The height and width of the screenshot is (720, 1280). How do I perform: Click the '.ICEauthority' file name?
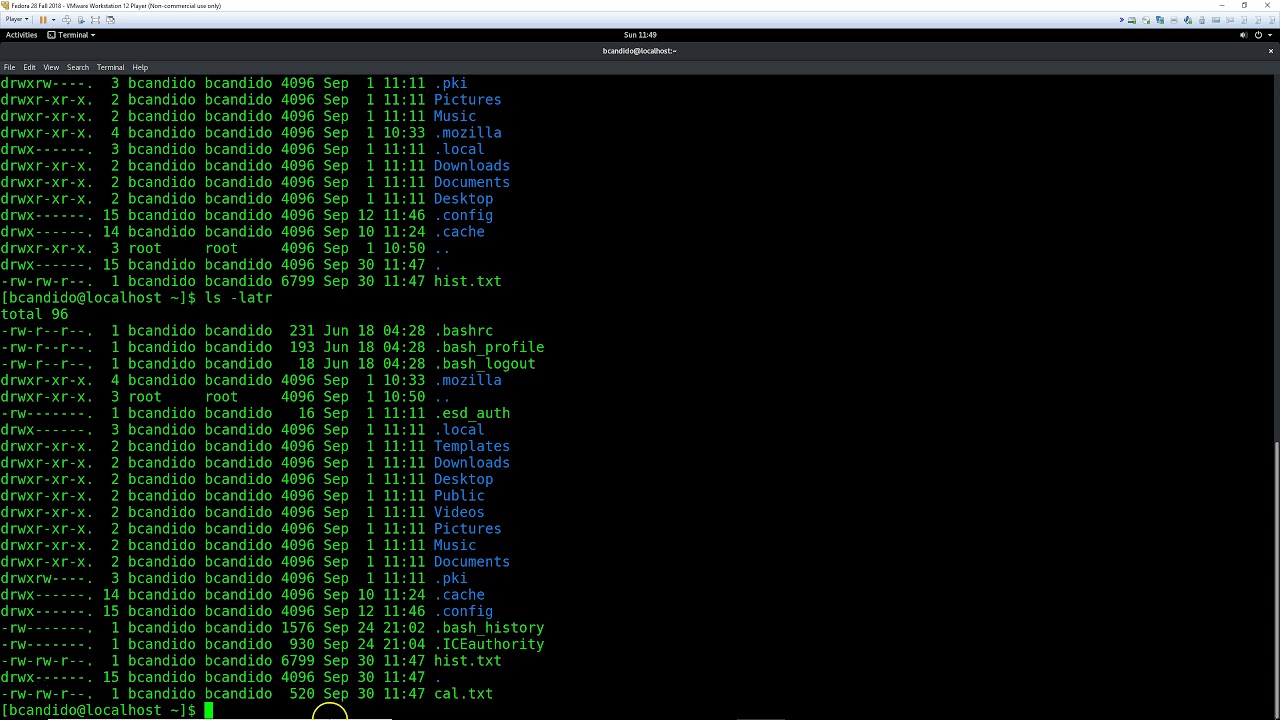(x=489, y=644)
